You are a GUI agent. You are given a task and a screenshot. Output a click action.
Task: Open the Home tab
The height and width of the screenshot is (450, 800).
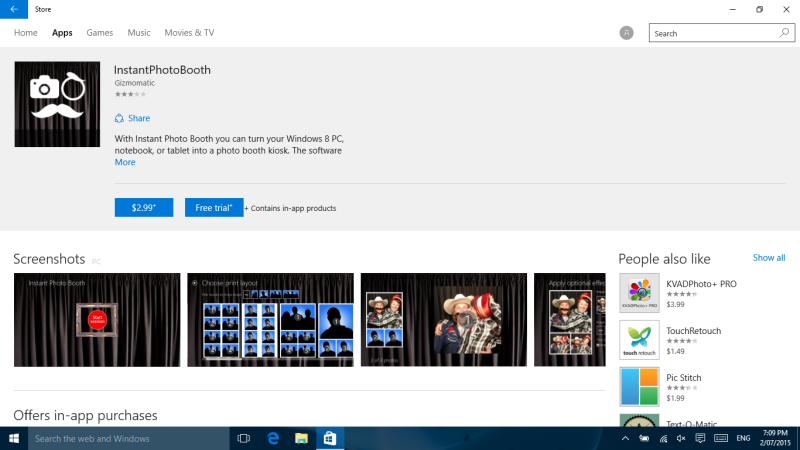pyautogui.click(x=26, y=33)
